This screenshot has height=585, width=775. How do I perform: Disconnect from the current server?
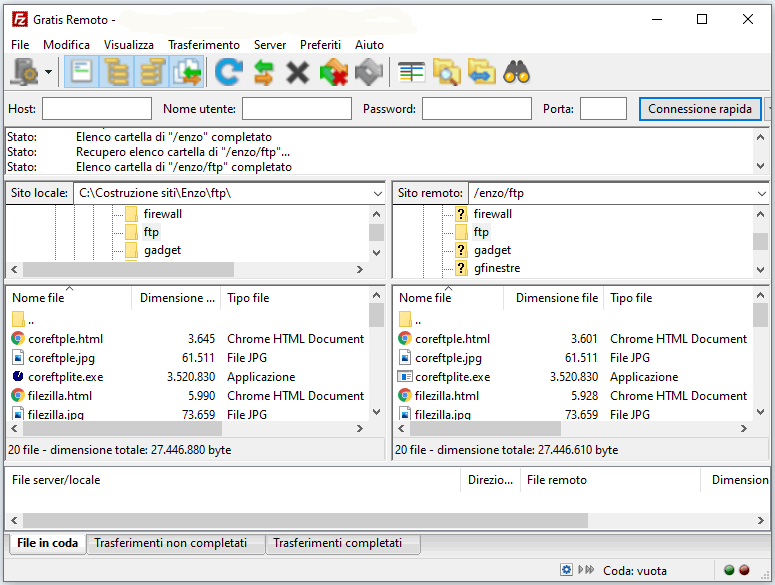(x=334, y=72)
